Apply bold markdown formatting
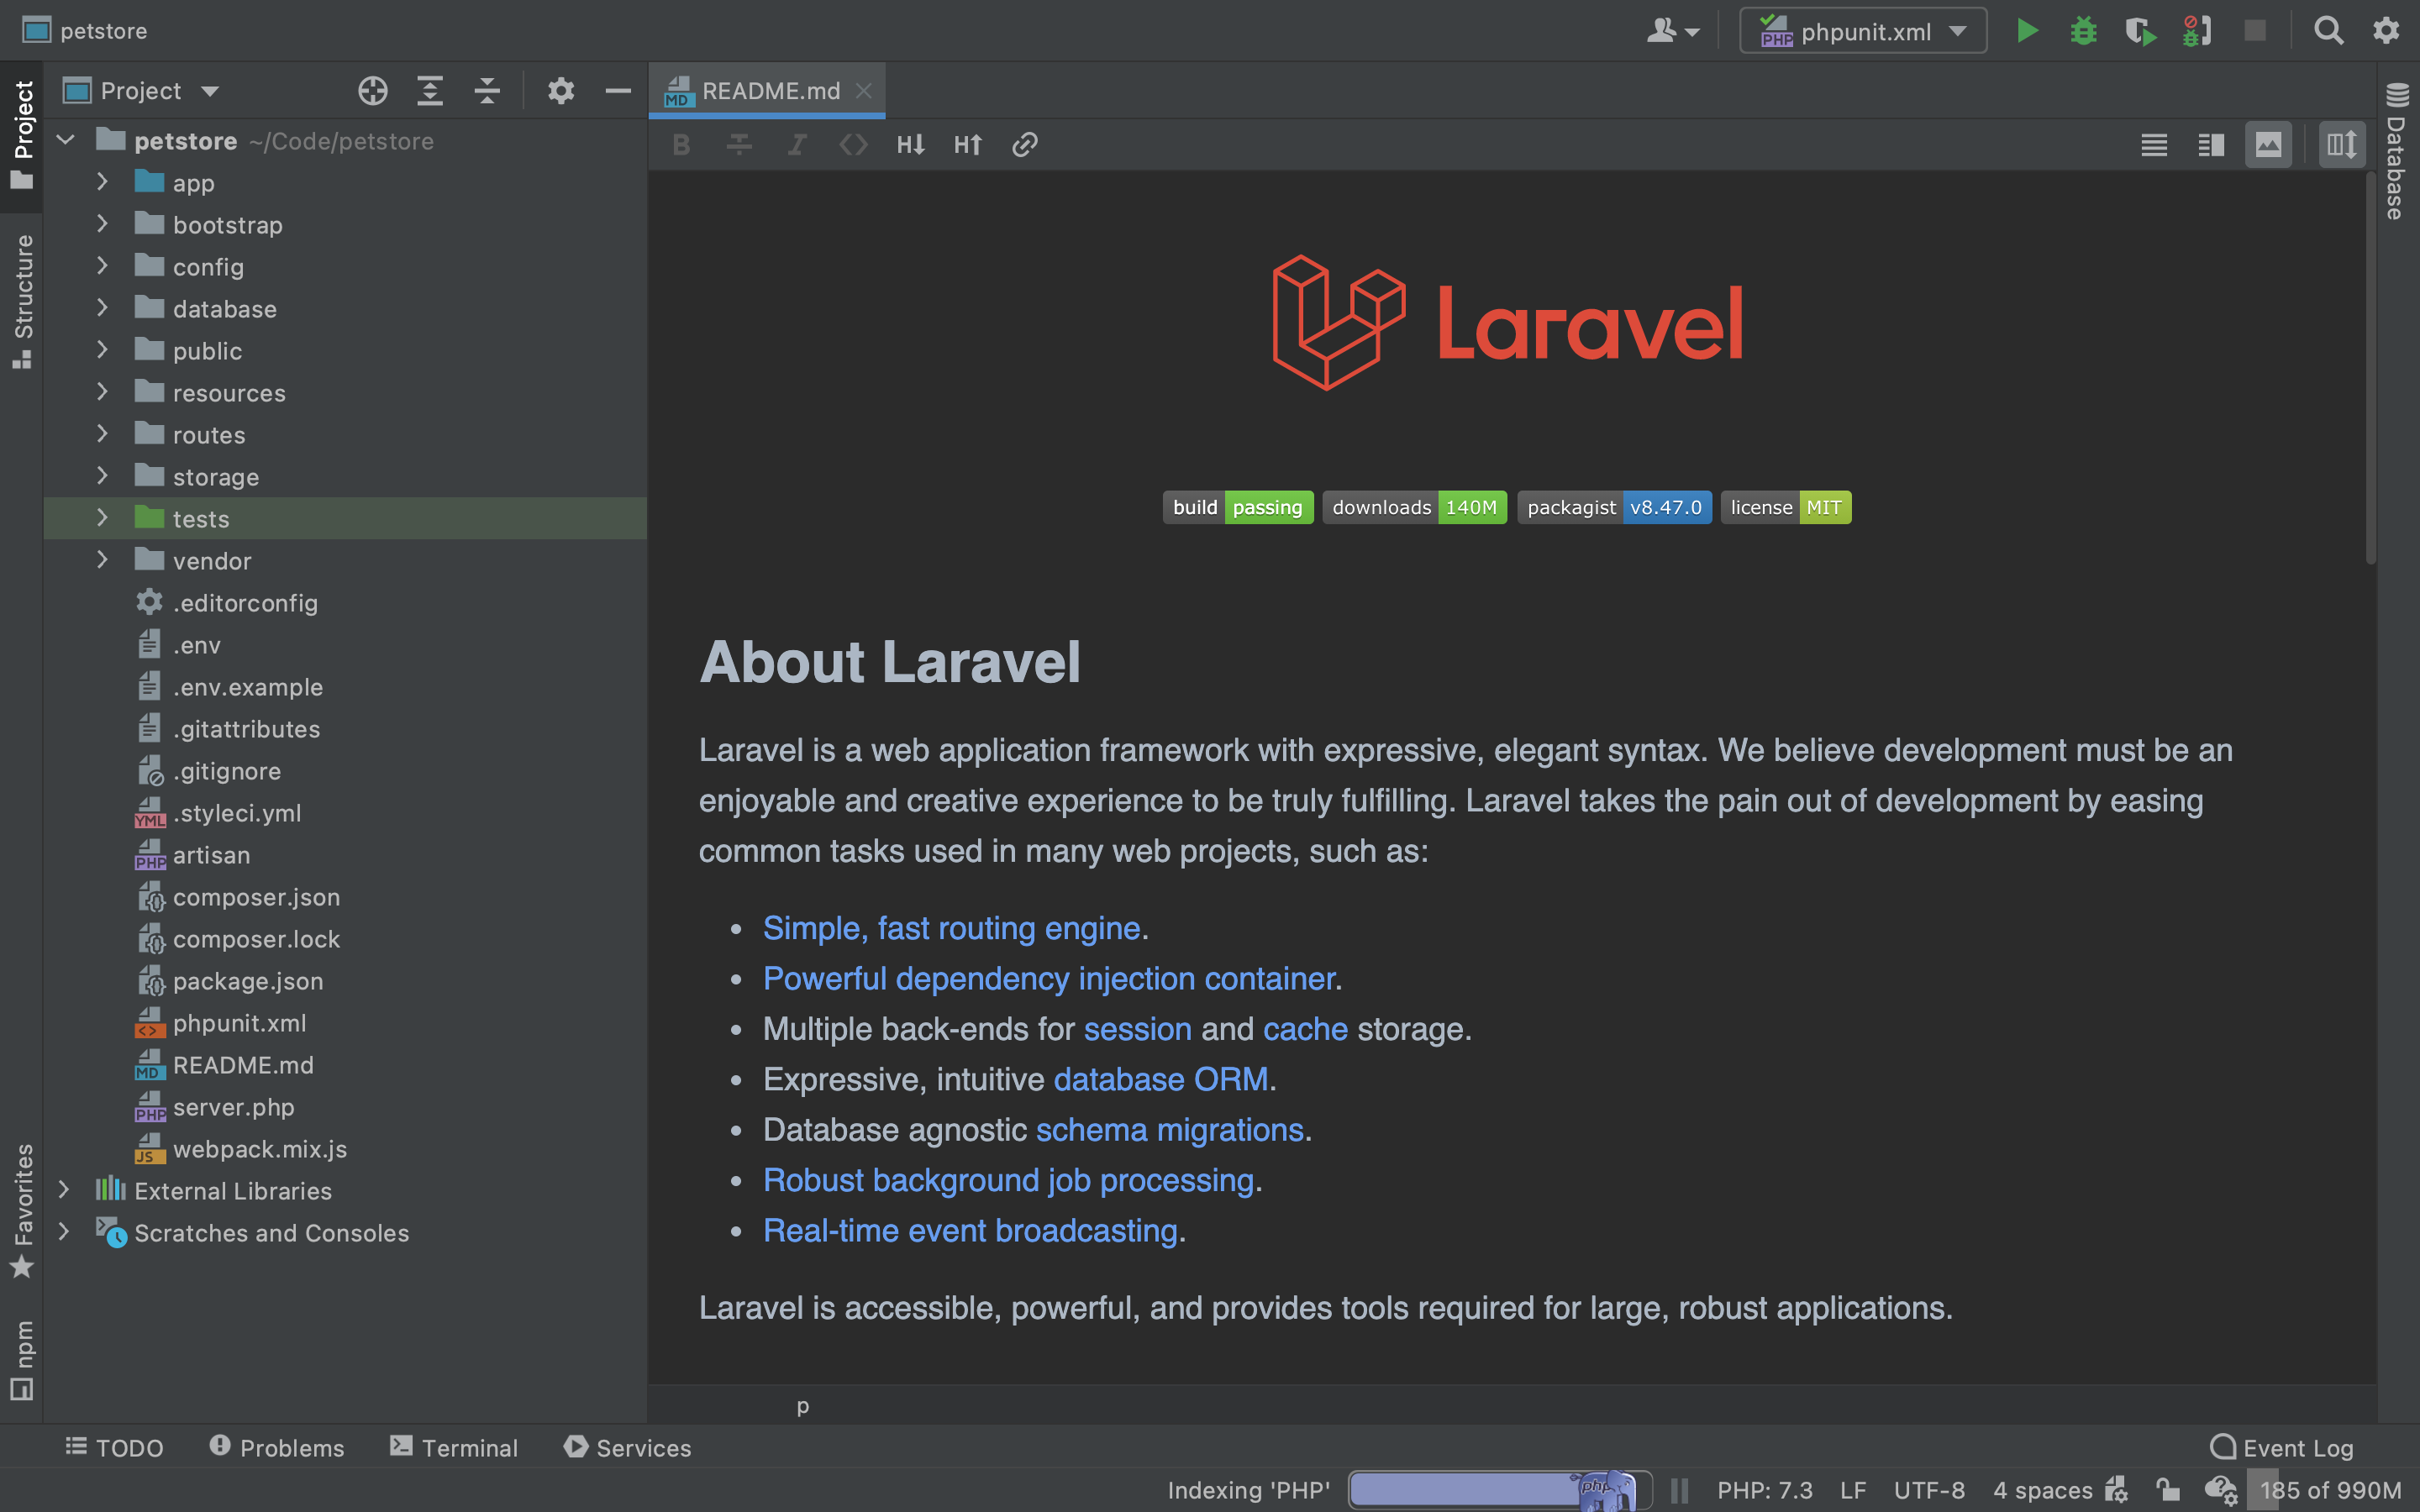 coord(681,145)
